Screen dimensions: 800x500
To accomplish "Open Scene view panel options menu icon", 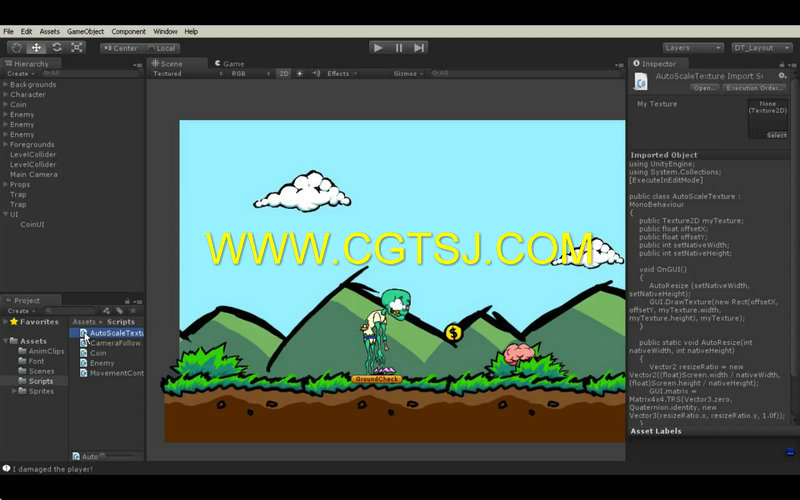I will coord(619,65).
